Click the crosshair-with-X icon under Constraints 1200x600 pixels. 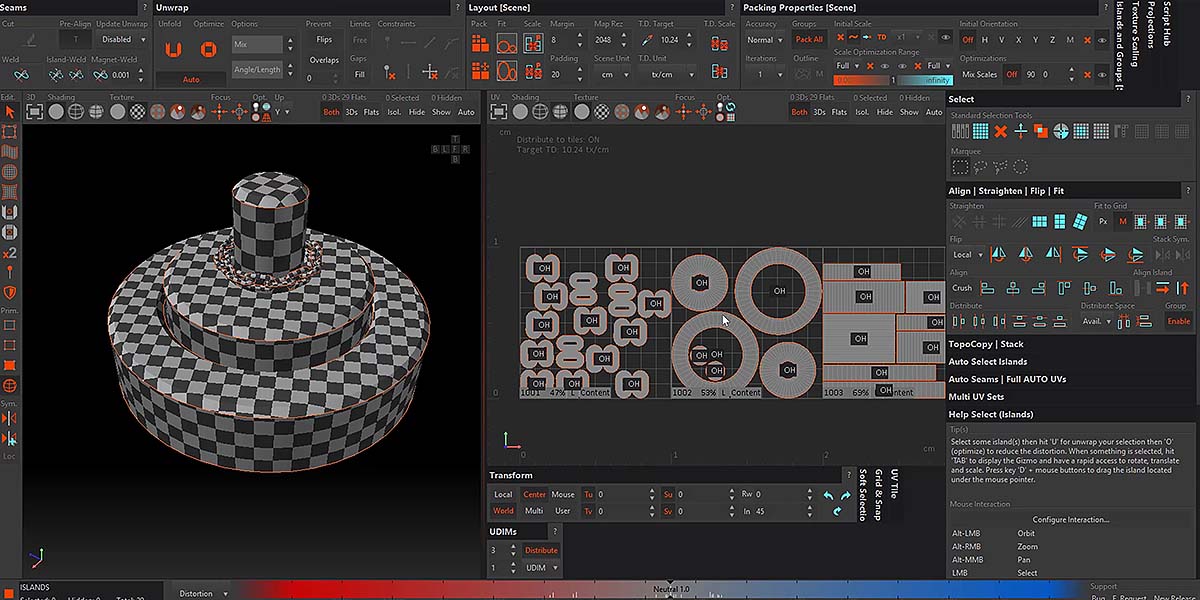[x=430, y=73]
